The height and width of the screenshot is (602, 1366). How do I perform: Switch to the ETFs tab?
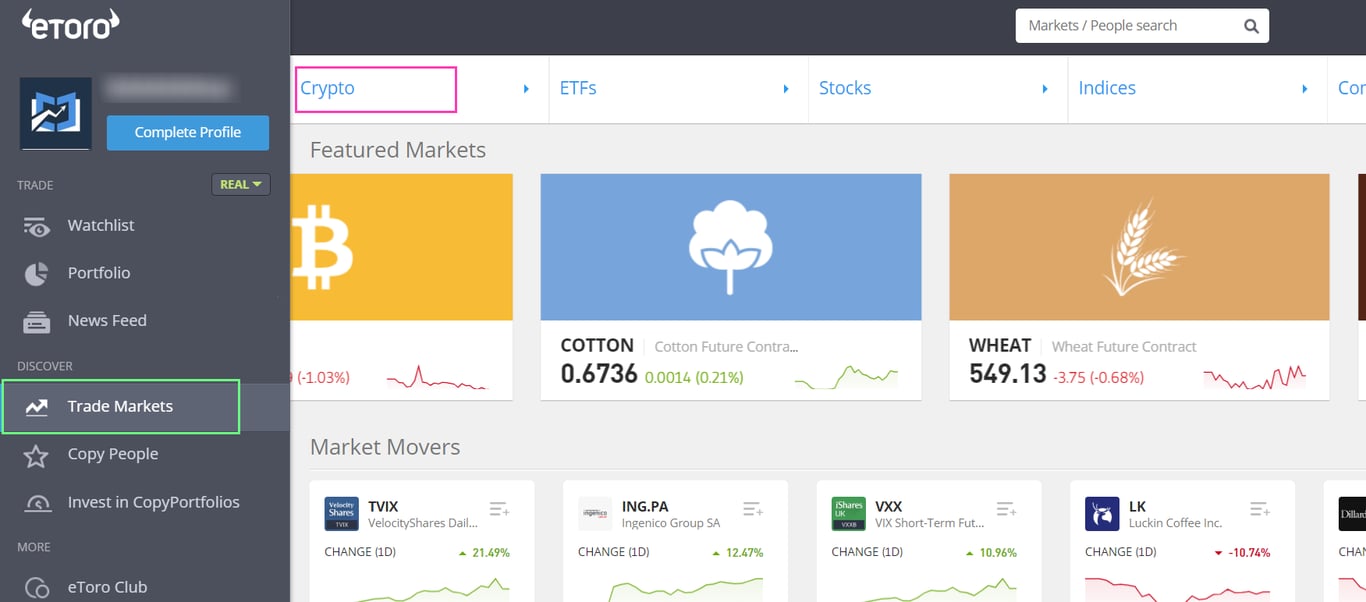(578, 88)
